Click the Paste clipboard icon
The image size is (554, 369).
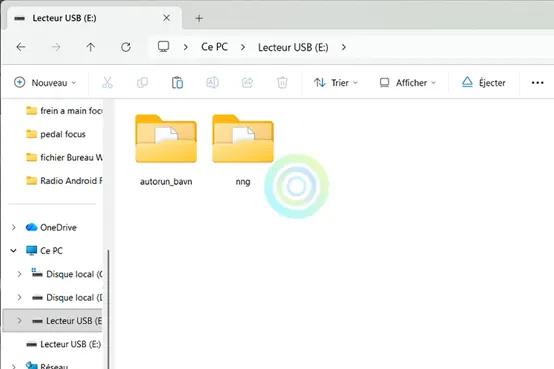(x=177, y=83)
